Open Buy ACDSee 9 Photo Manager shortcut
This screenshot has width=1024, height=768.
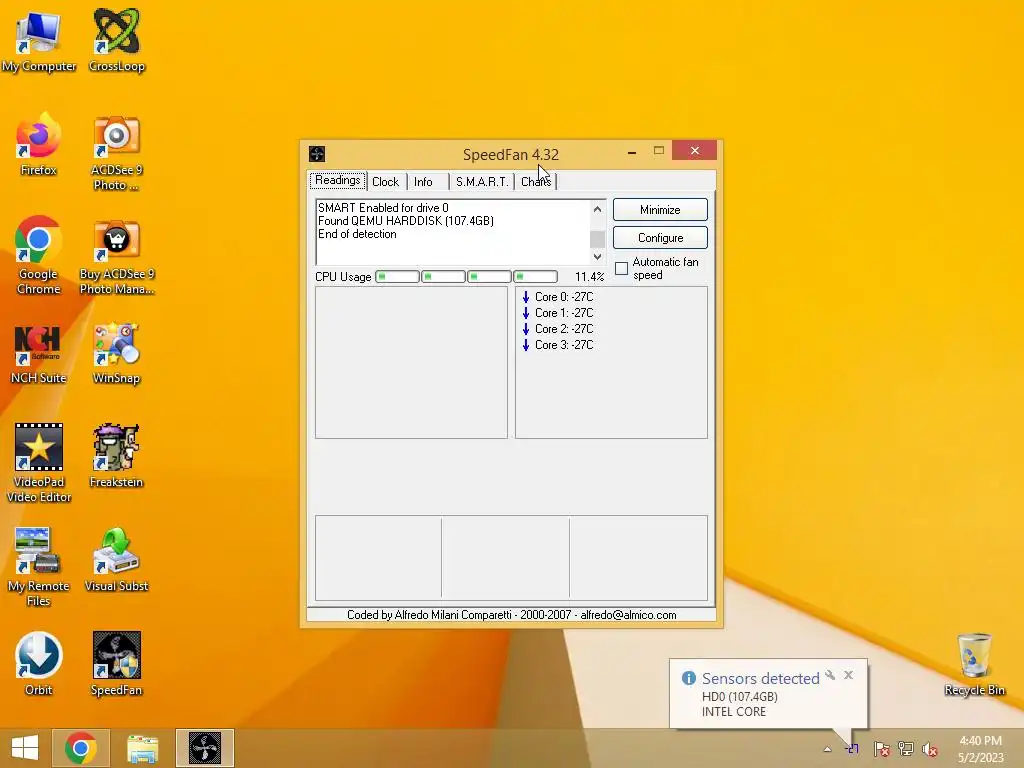116,257
